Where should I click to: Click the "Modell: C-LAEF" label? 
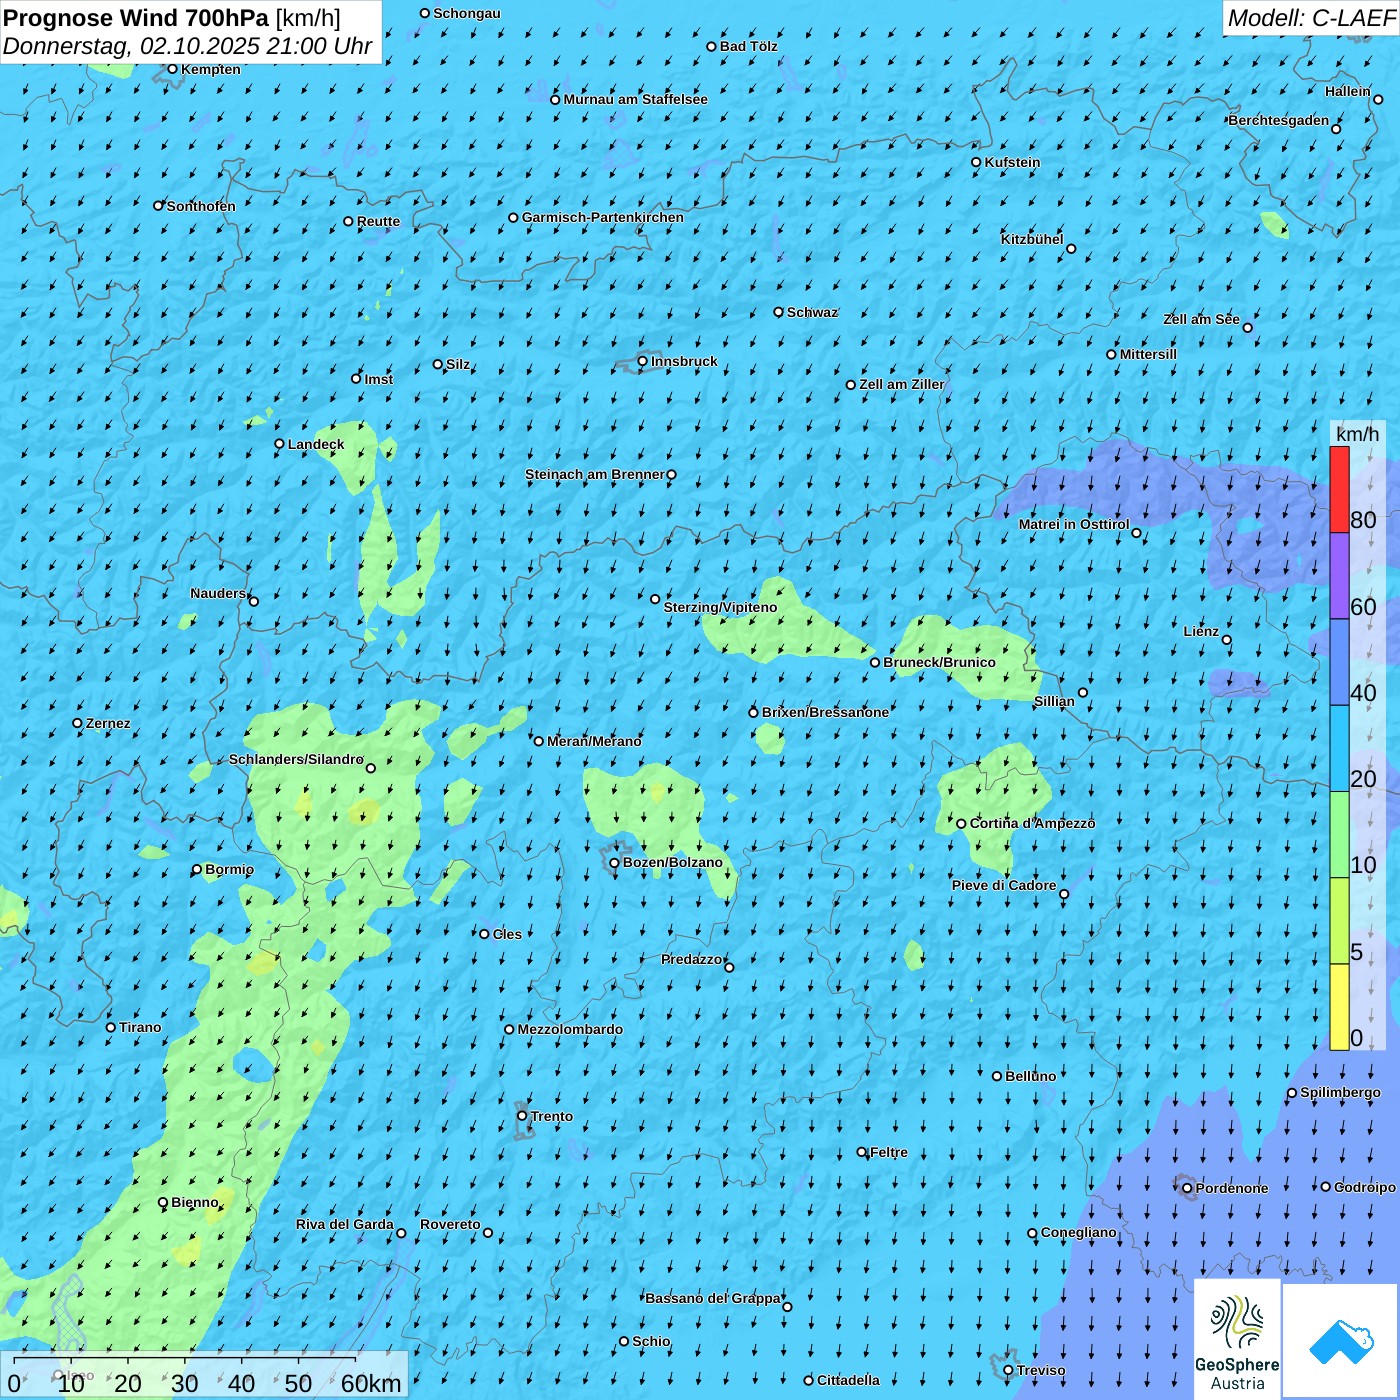(1311, 18)
